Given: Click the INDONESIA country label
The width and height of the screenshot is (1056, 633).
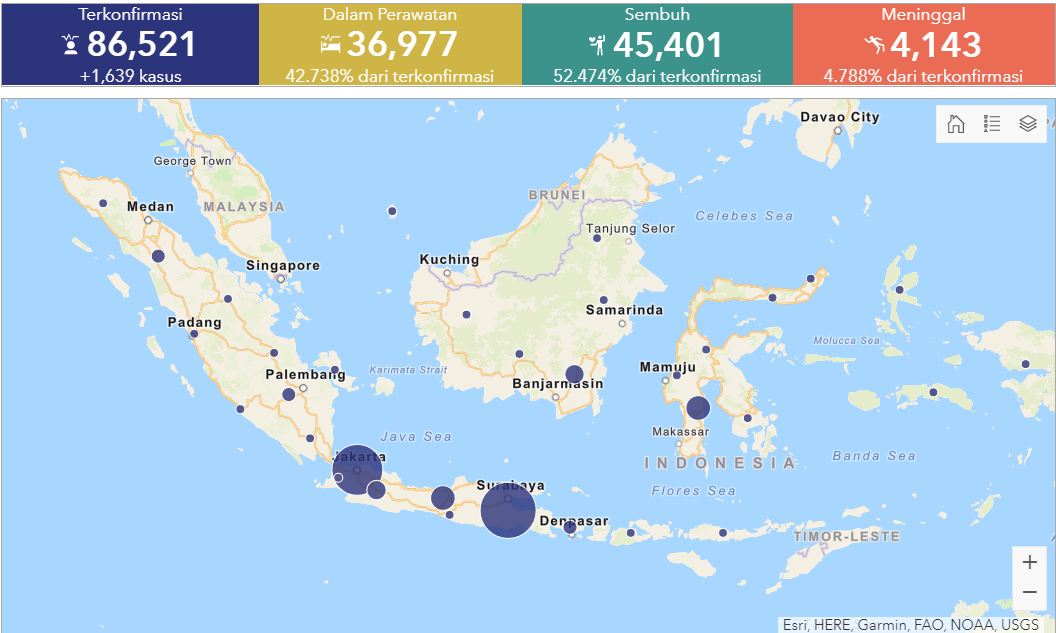Looking at the screenshot, I should click(720, 463).
